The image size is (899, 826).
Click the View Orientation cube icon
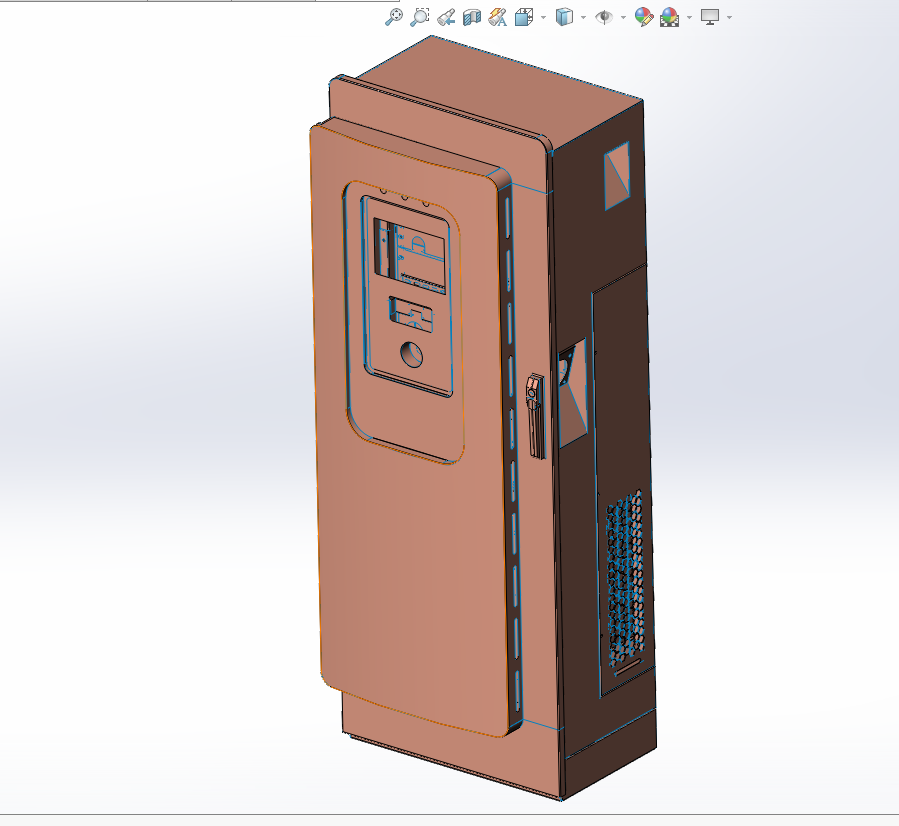pos(521,16)
